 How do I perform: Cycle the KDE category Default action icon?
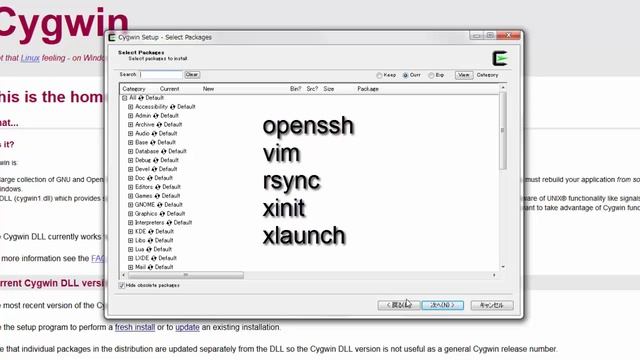coord(151,232)
